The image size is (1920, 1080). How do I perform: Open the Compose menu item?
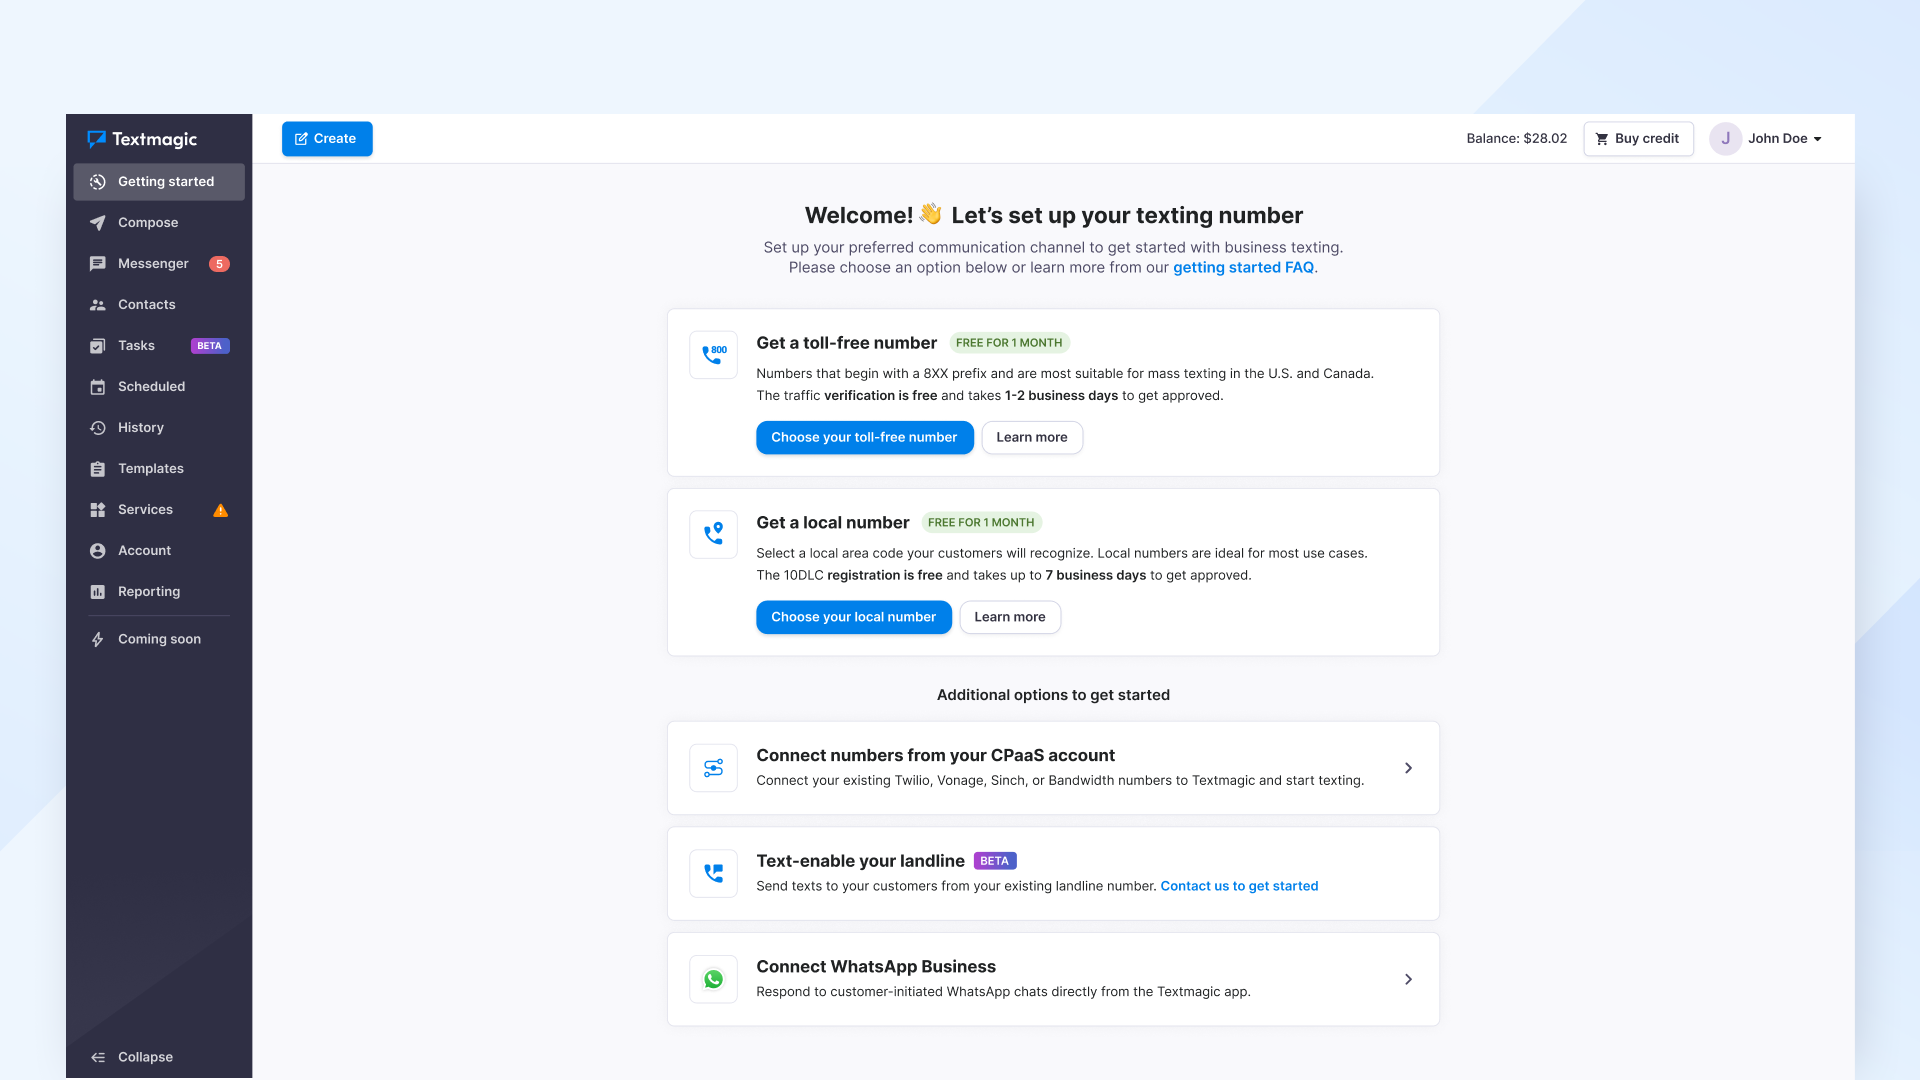pos(159,223)
